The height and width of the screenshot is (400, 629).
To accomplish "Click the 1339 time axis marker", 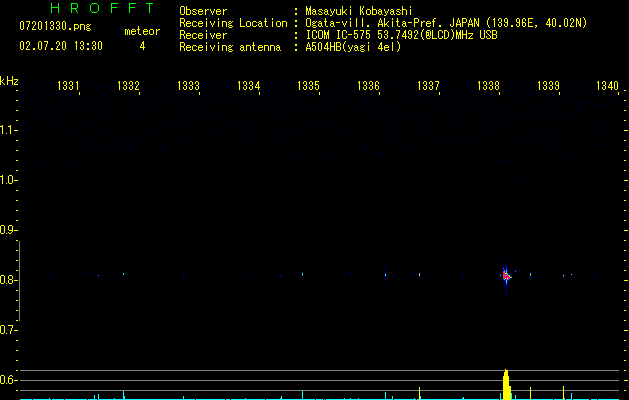I will [548, 85].
